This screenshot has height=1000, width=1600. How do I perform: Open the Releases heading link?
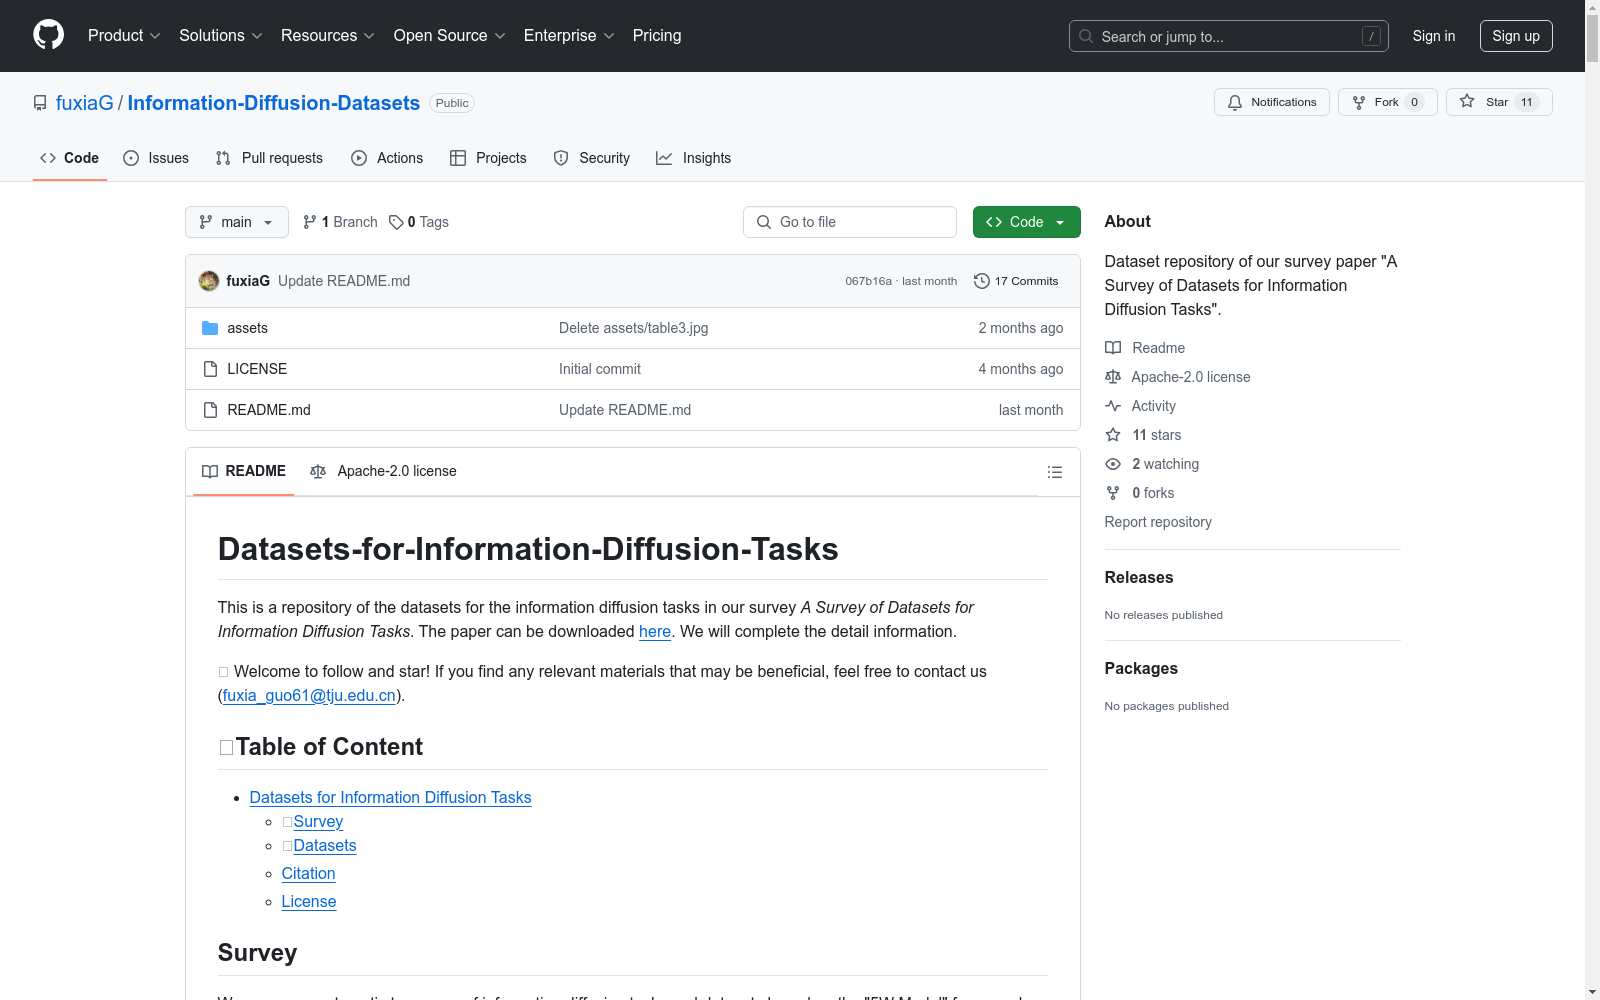tap(1139, 577)
